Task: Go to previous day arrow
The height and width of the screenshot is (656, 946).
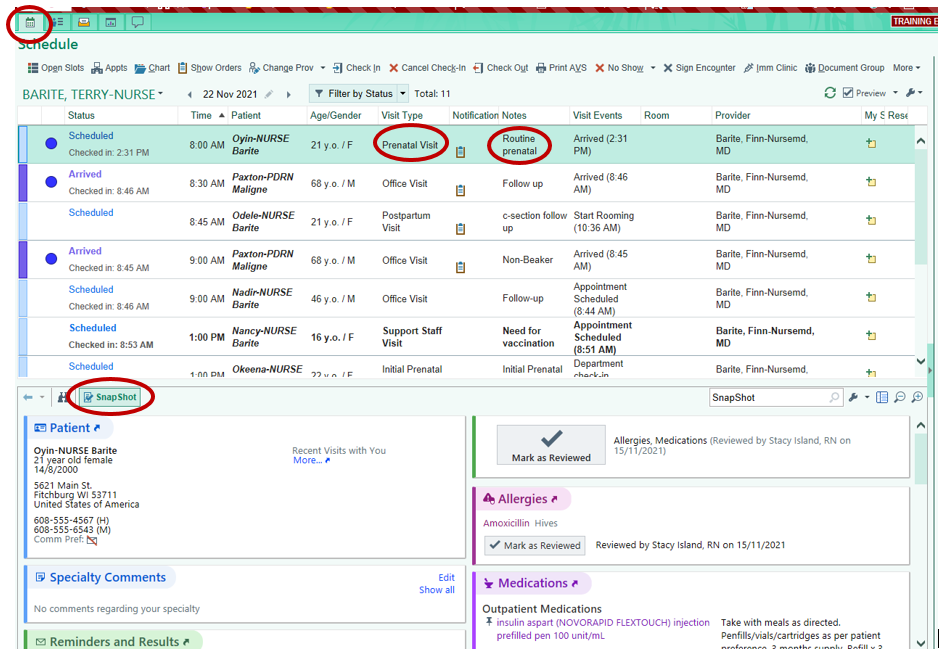Action: [190, 94]
